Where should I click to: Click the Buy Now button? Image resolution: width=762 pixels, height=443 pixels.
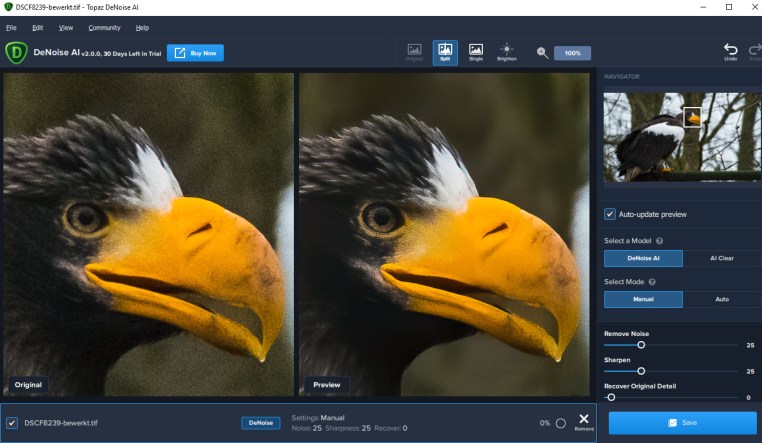pyautogui.click(x=195, y=52)
